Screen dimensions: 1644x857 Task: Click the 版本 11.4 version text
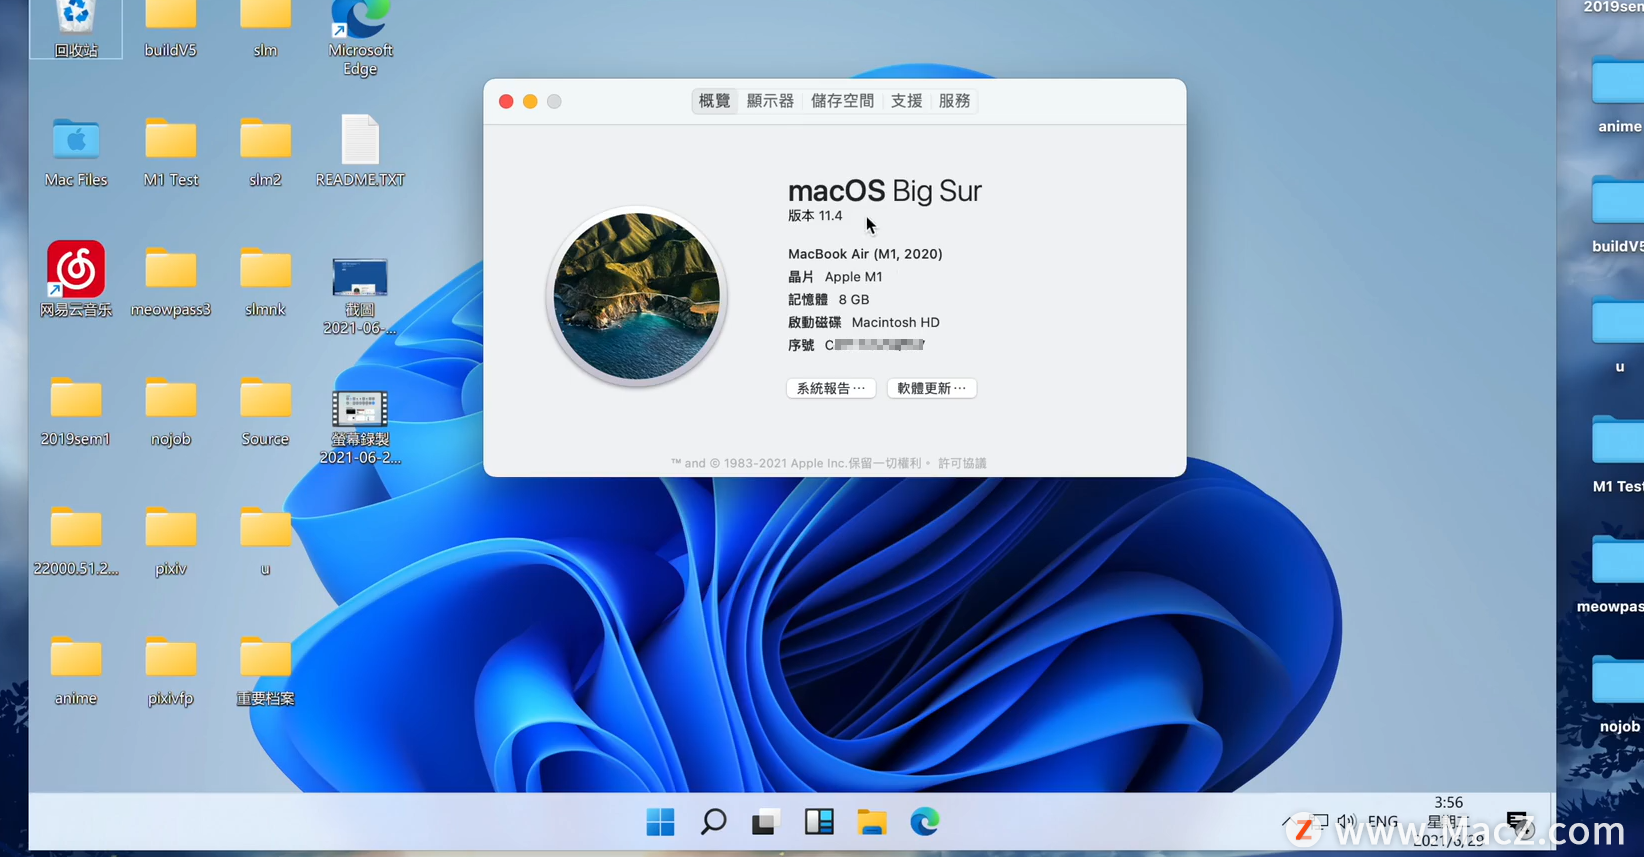click(x=815, y=216)
